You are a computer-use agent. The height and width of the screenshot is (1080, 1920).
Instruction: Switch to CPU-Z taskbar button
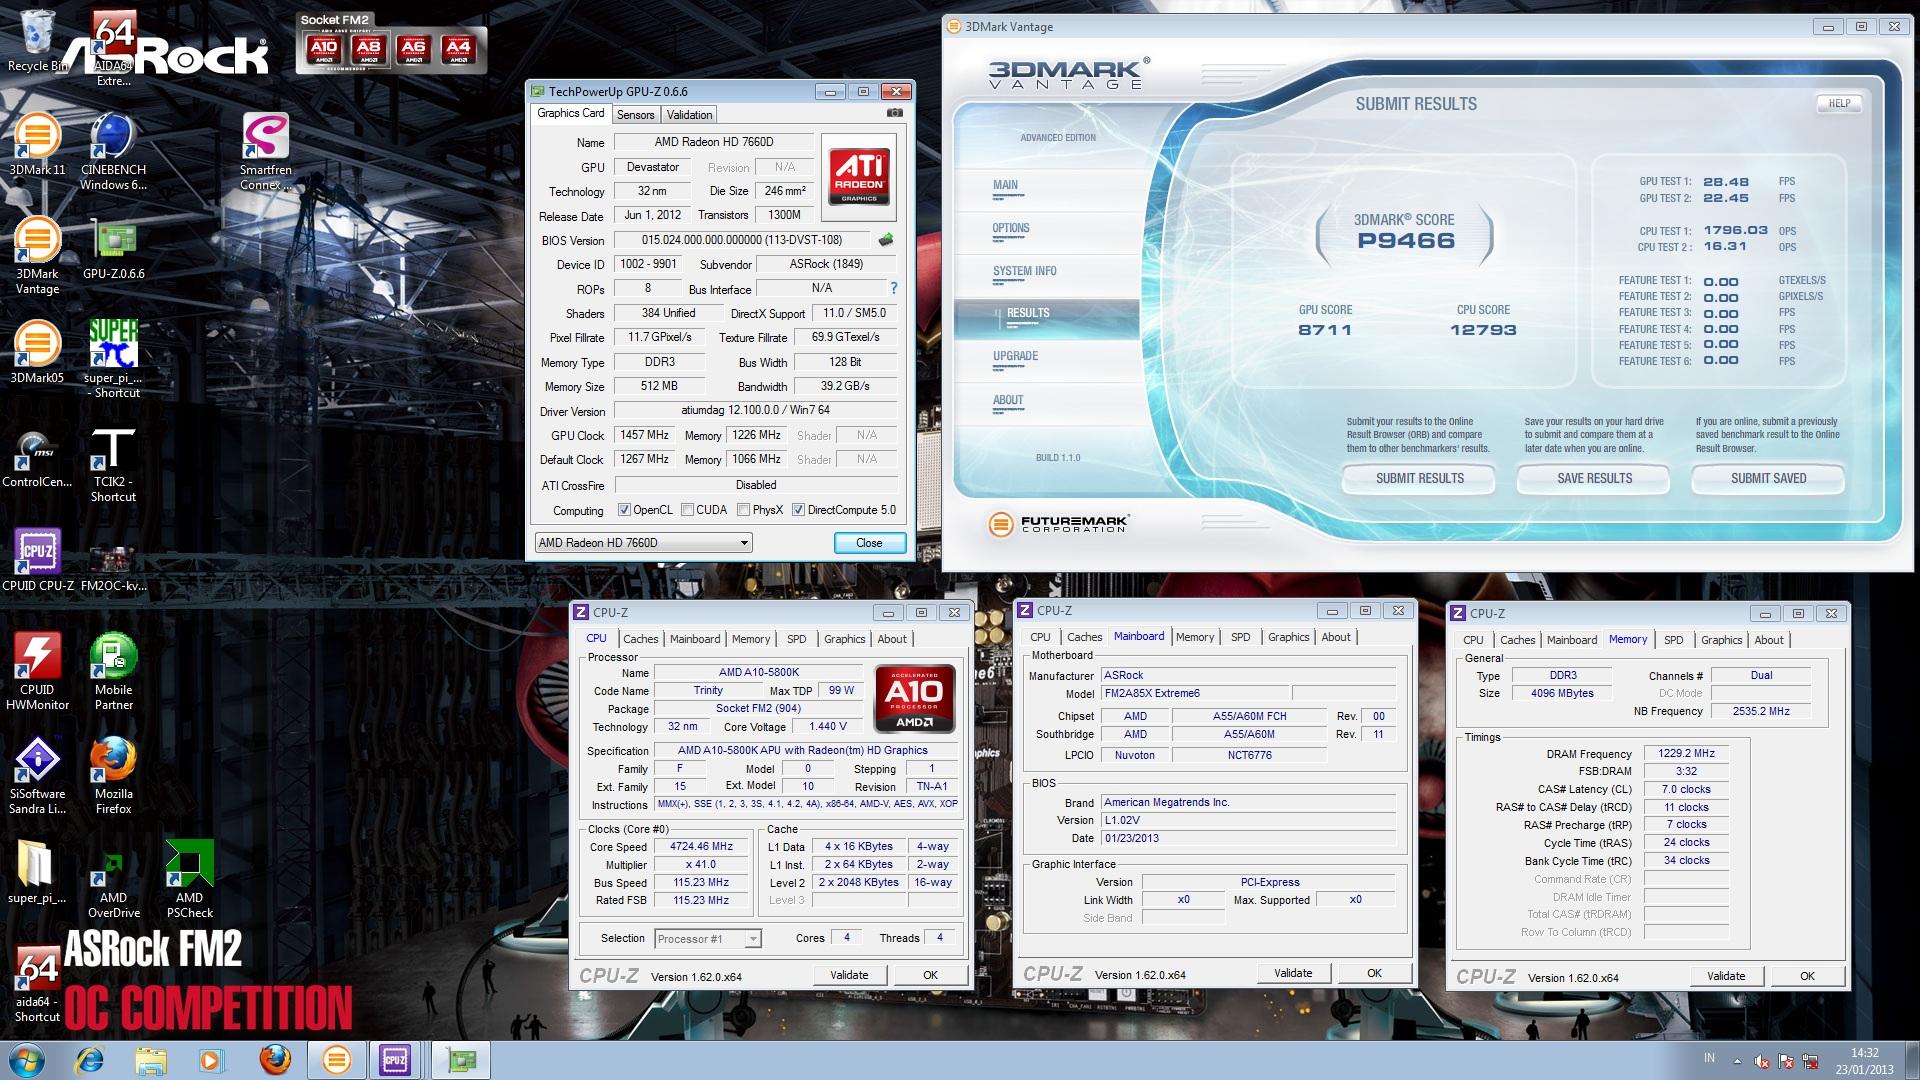[x=394, y=1060]
